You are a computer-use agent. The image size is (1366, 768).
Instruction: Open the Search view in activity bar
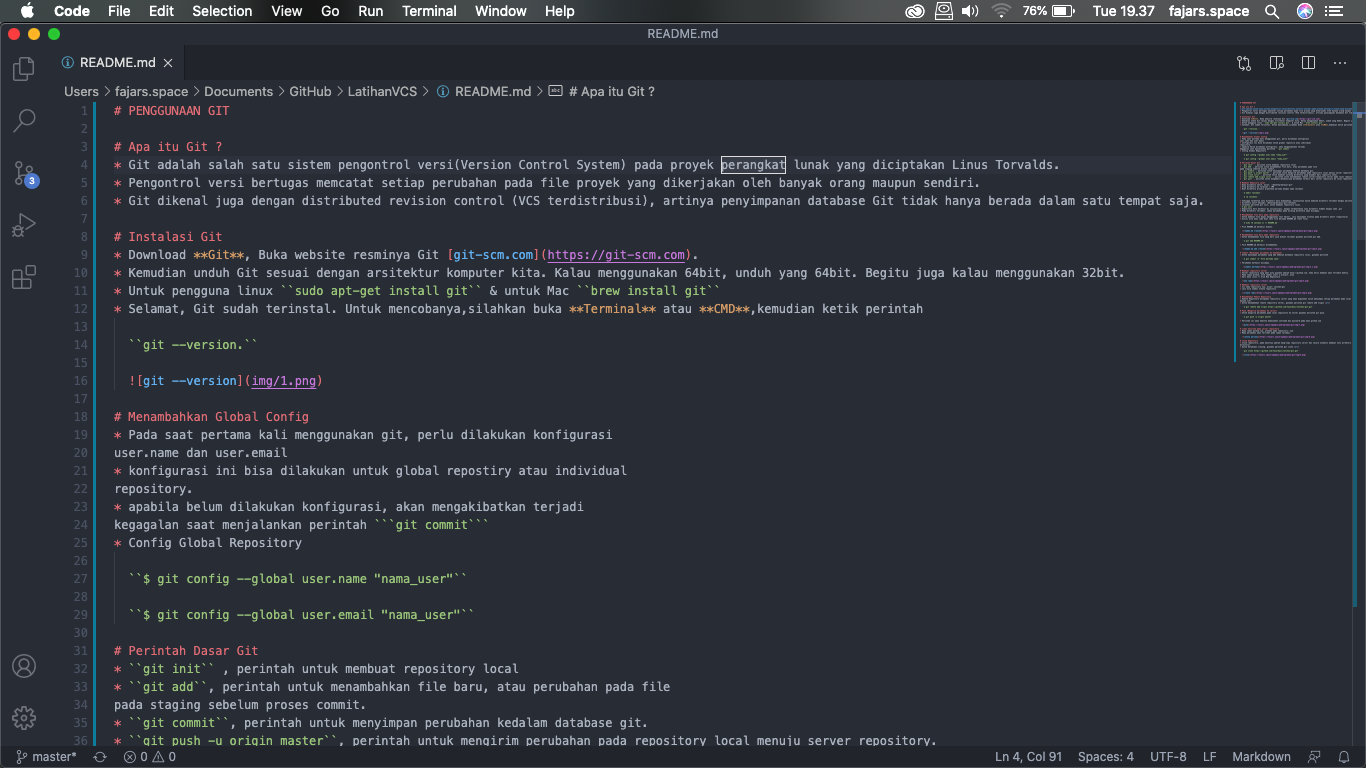point(24,121)
